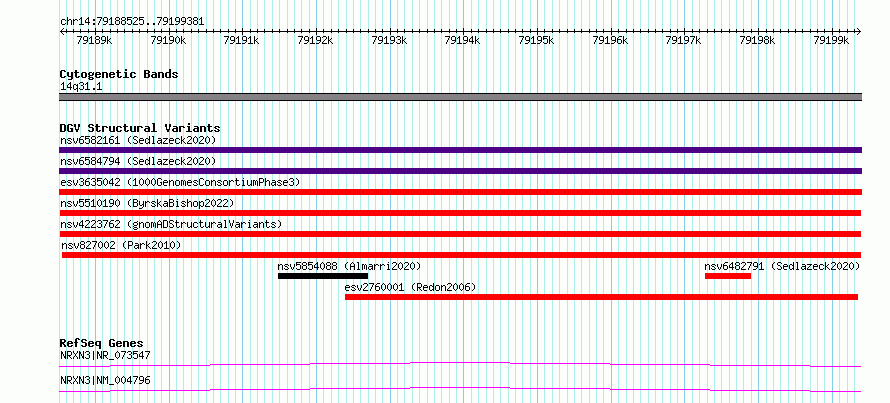This screenshot has width=890, height=403.
Task: Click the 79190k ruler tick
Action: tap(169, 40)
